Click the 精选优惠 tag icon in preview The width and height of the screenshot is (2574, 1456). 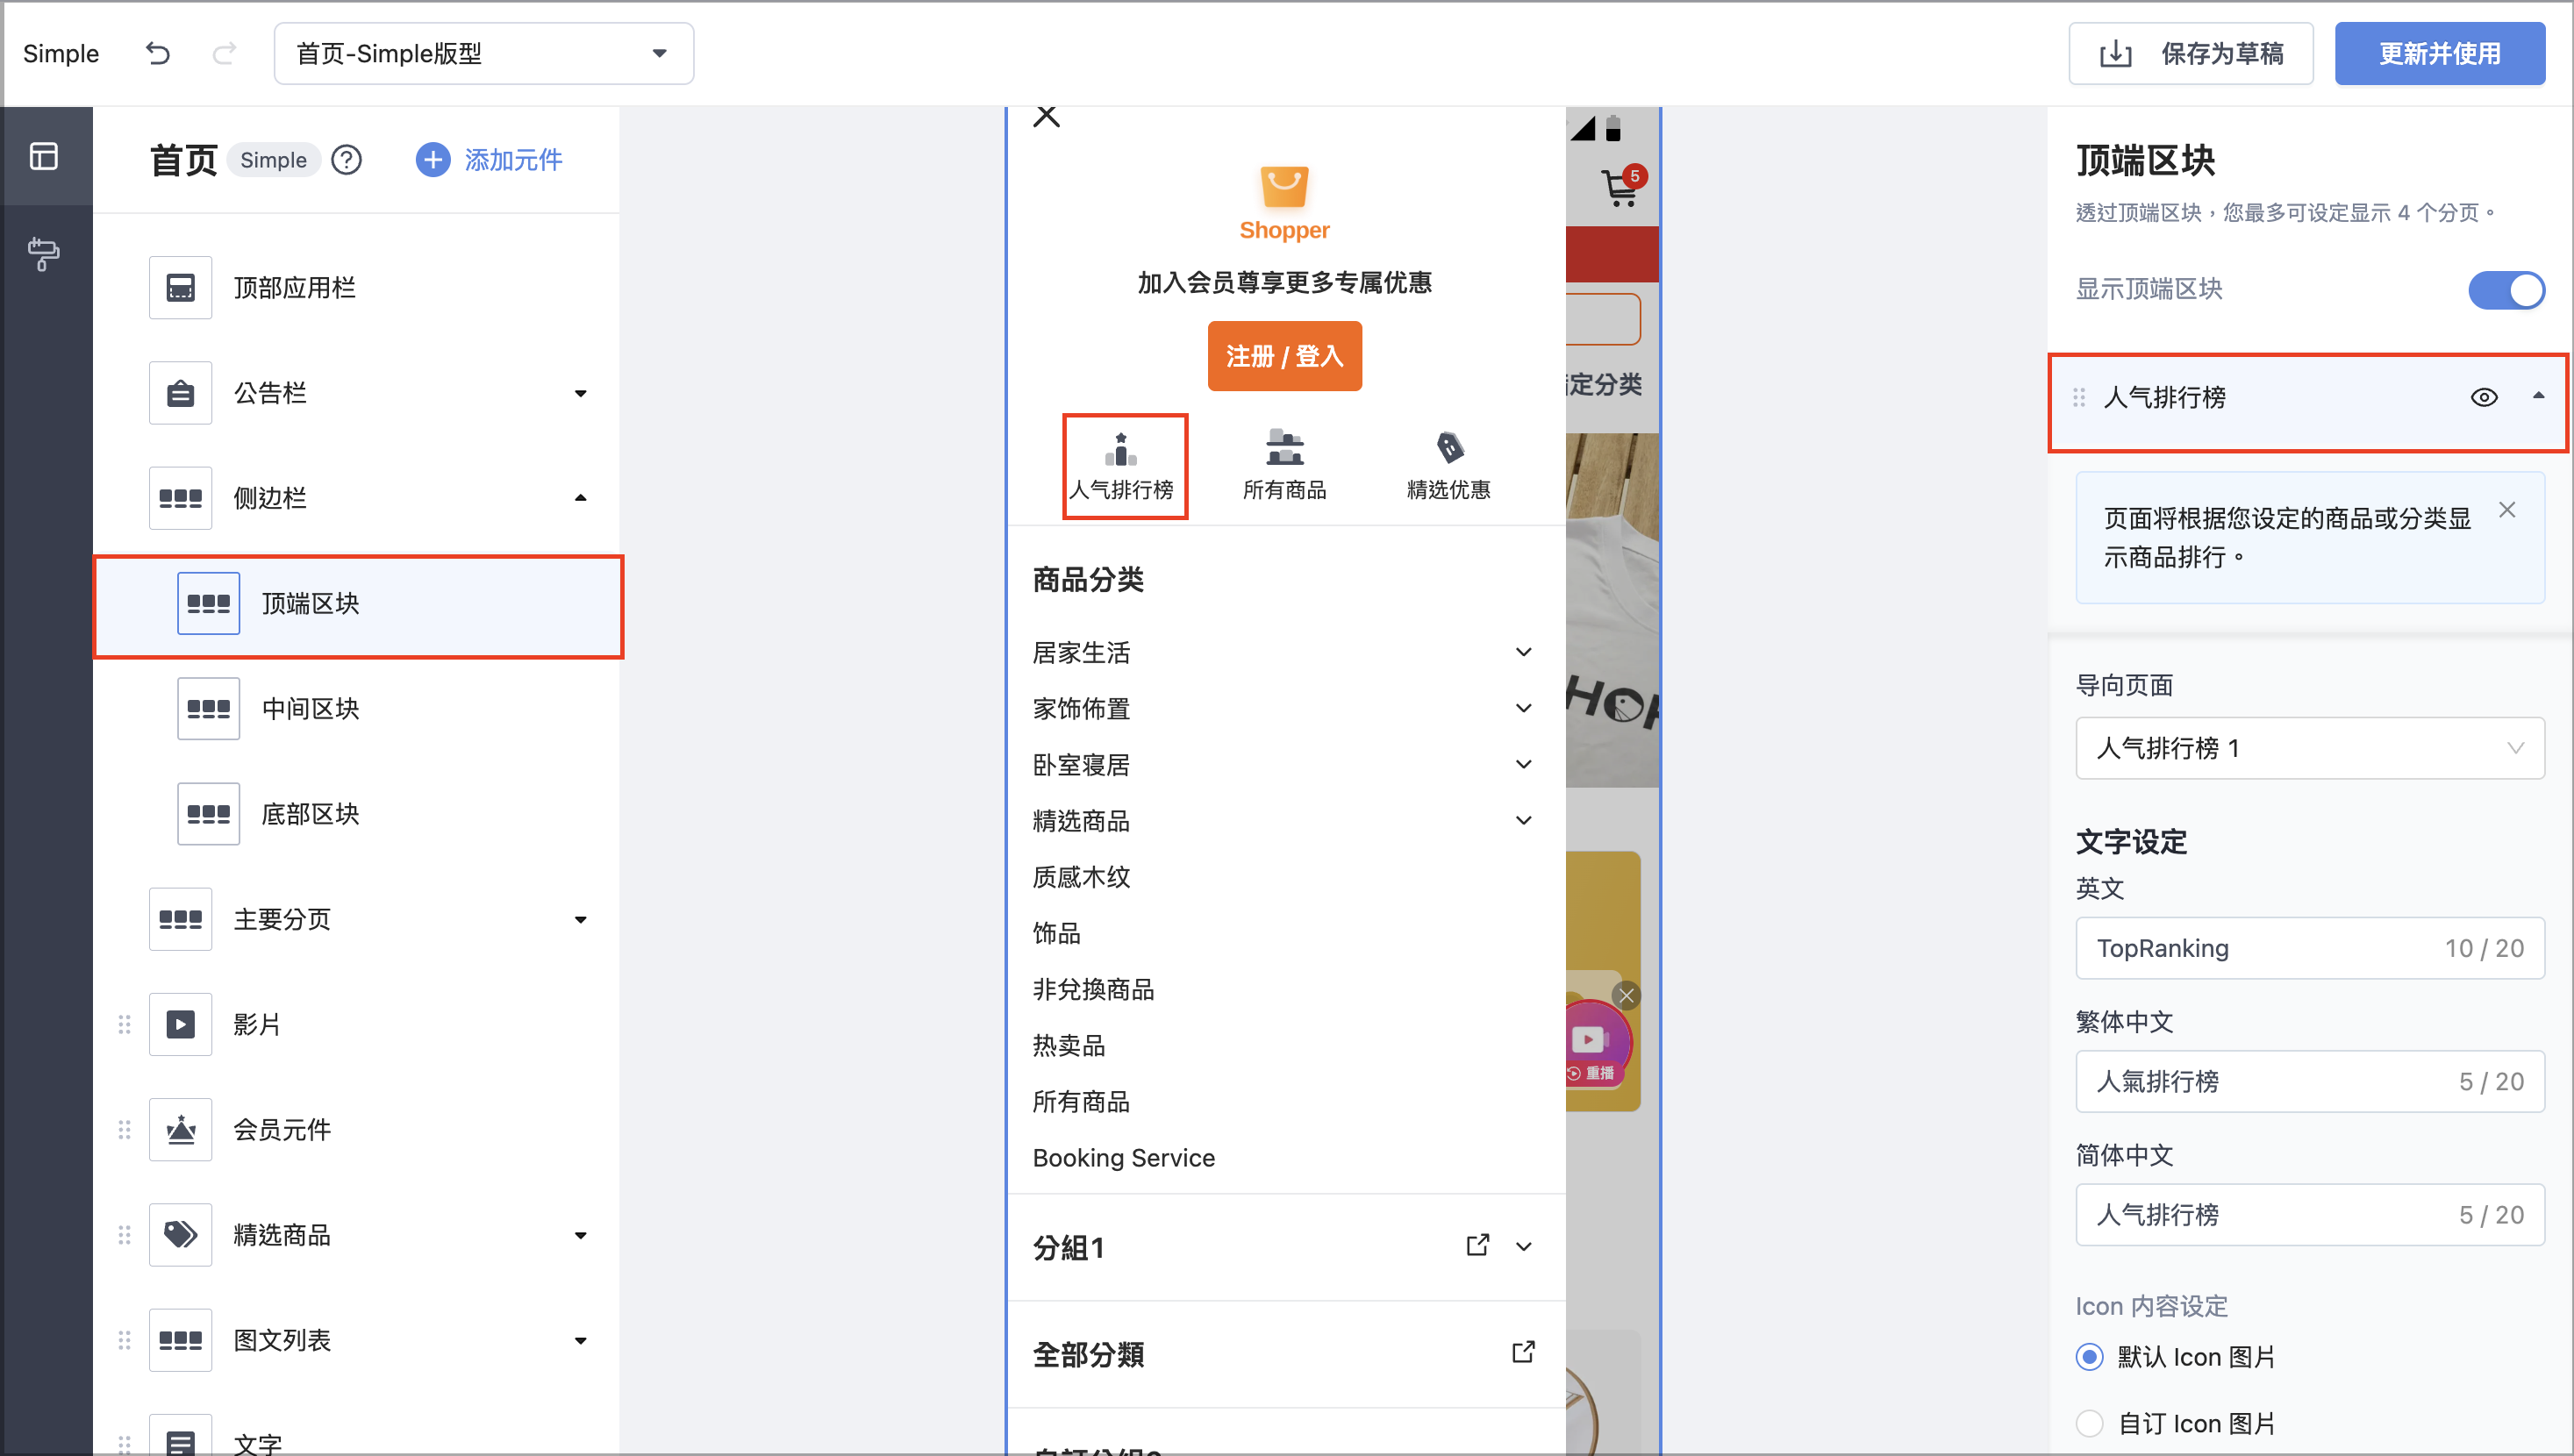click(1449, 447)
